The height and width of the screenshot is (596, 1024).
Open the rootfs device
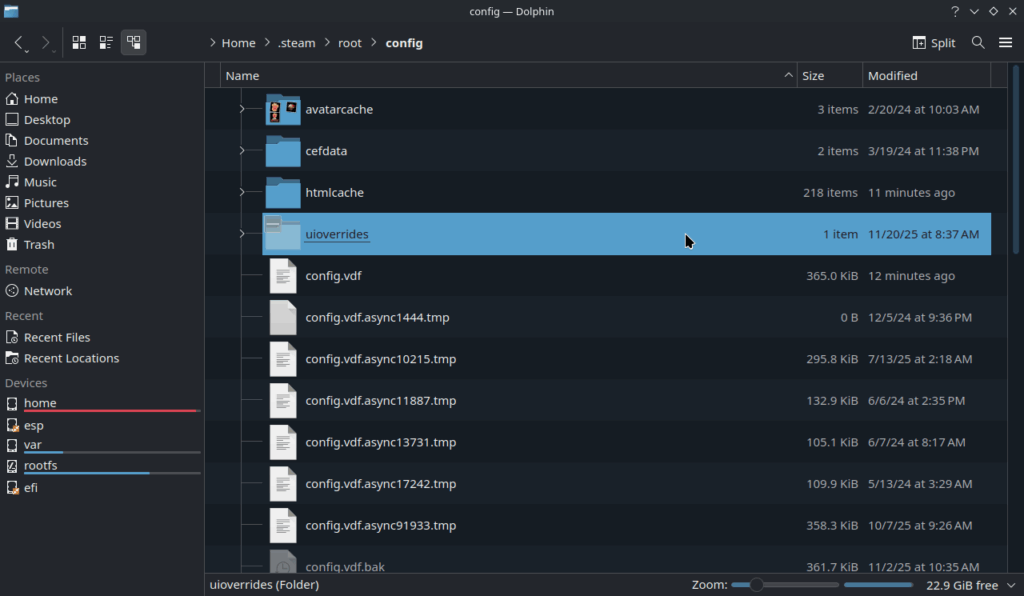pyautogui.click(x=41, y=465)
